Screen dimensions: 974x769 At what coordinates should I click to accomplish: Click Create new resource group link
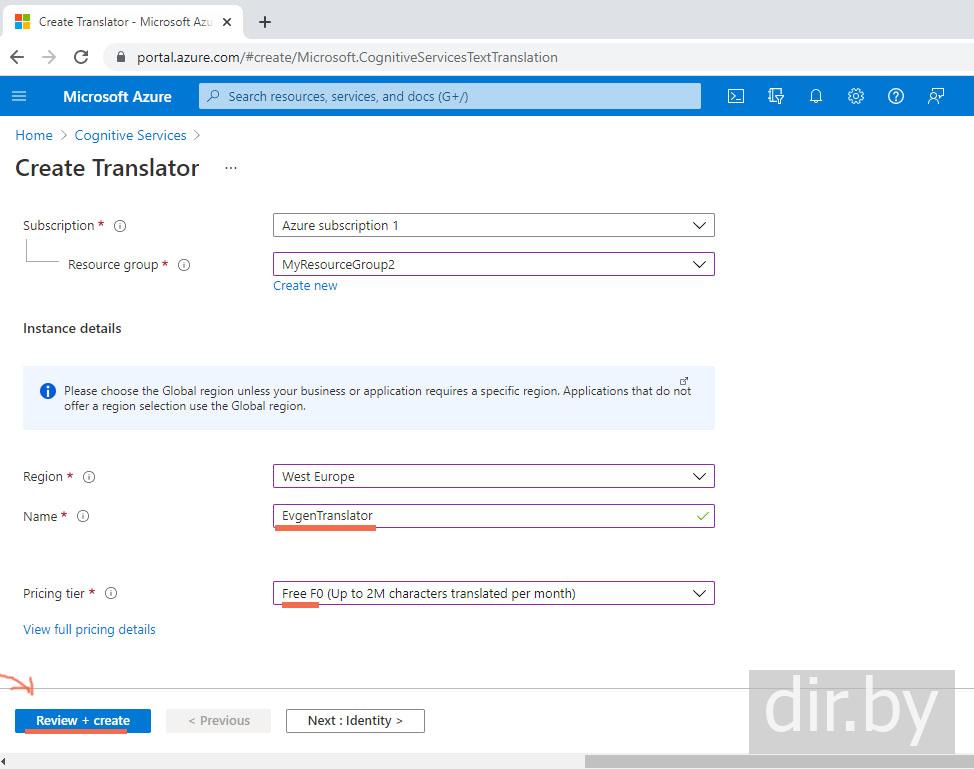click(305, 286)
